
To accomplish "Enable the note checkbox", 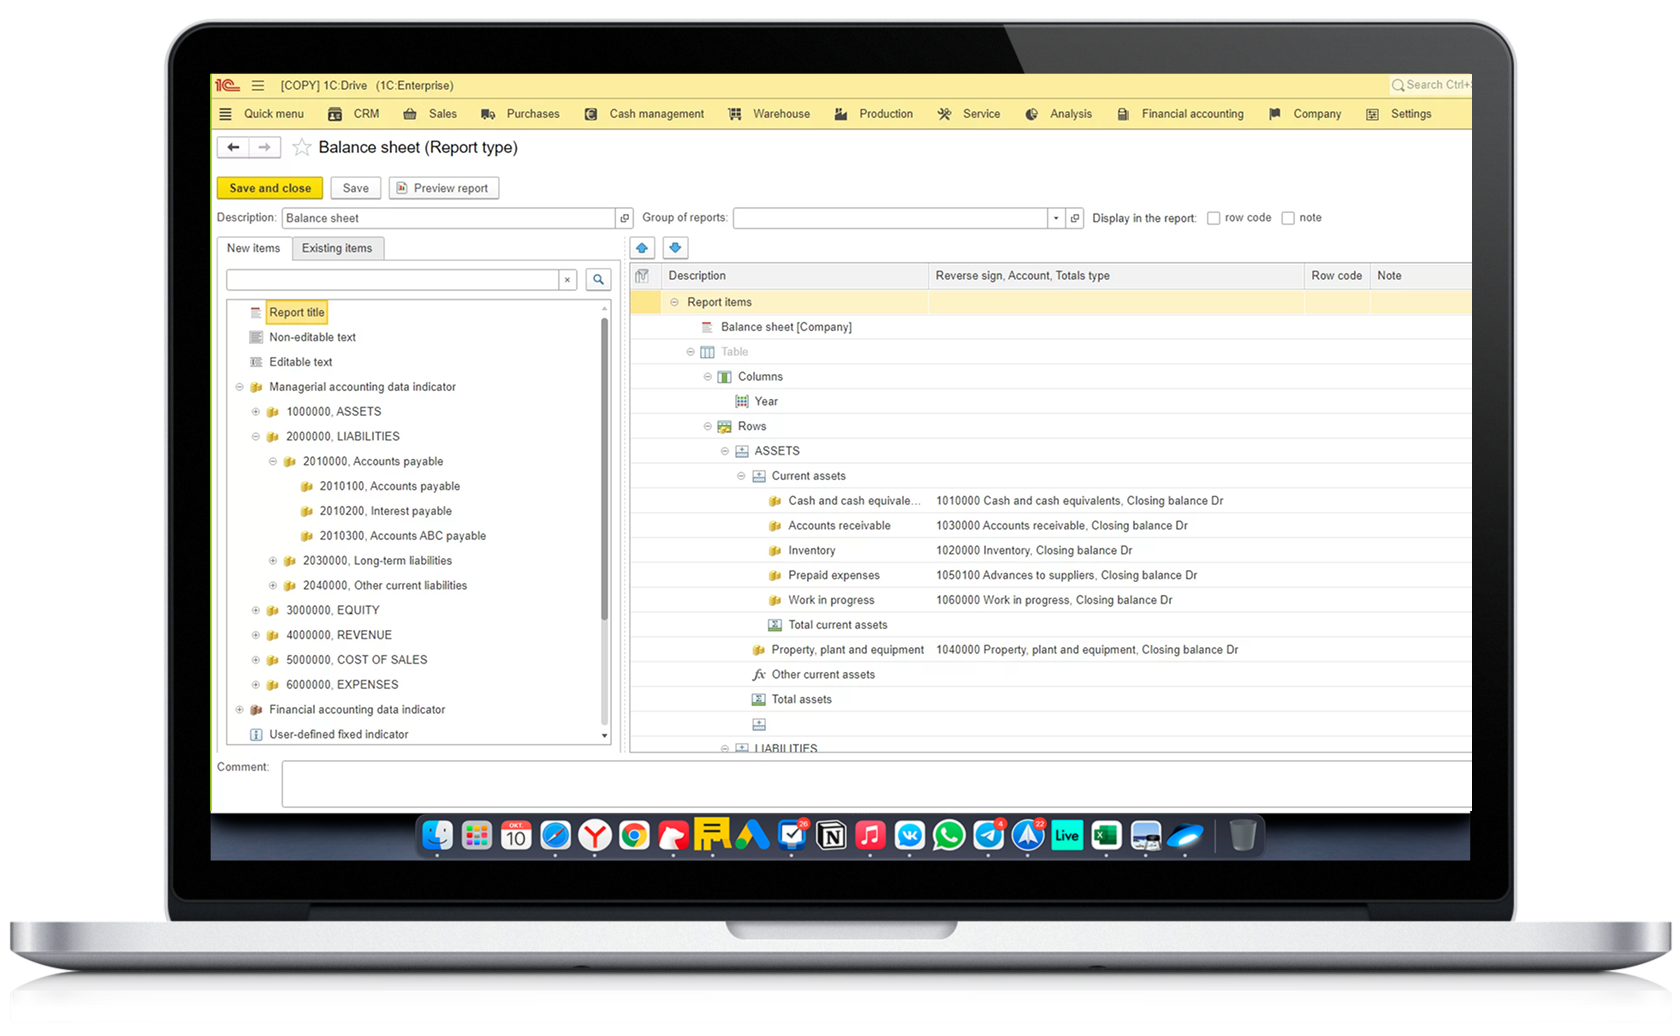I will pyautogui.click(x=1288, y=218).
